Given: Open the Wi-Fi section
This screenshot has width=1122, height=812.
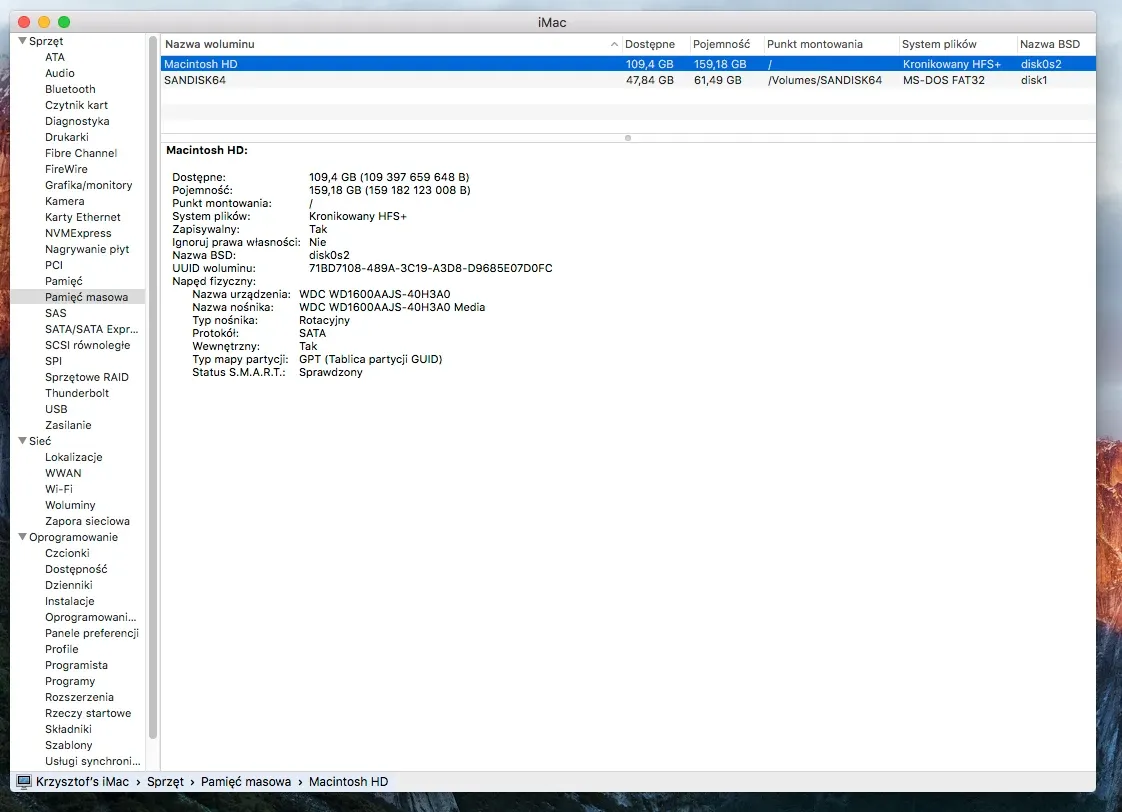Looking at the screenshot, I should coord(59,489).
